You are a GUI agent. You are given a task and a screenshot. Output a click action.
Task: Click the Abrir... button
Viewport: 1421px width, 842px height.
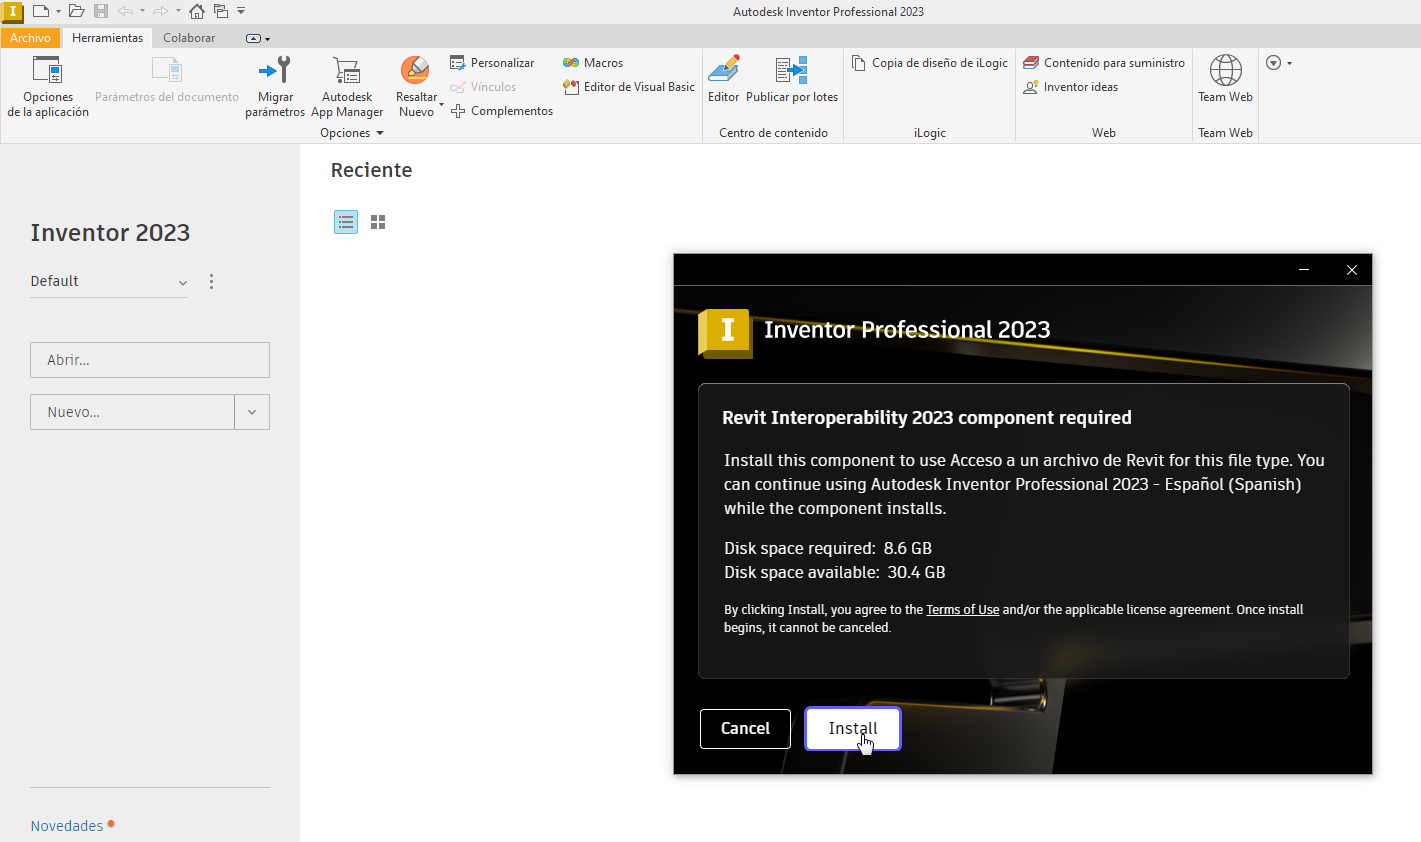tap(150, 360)
